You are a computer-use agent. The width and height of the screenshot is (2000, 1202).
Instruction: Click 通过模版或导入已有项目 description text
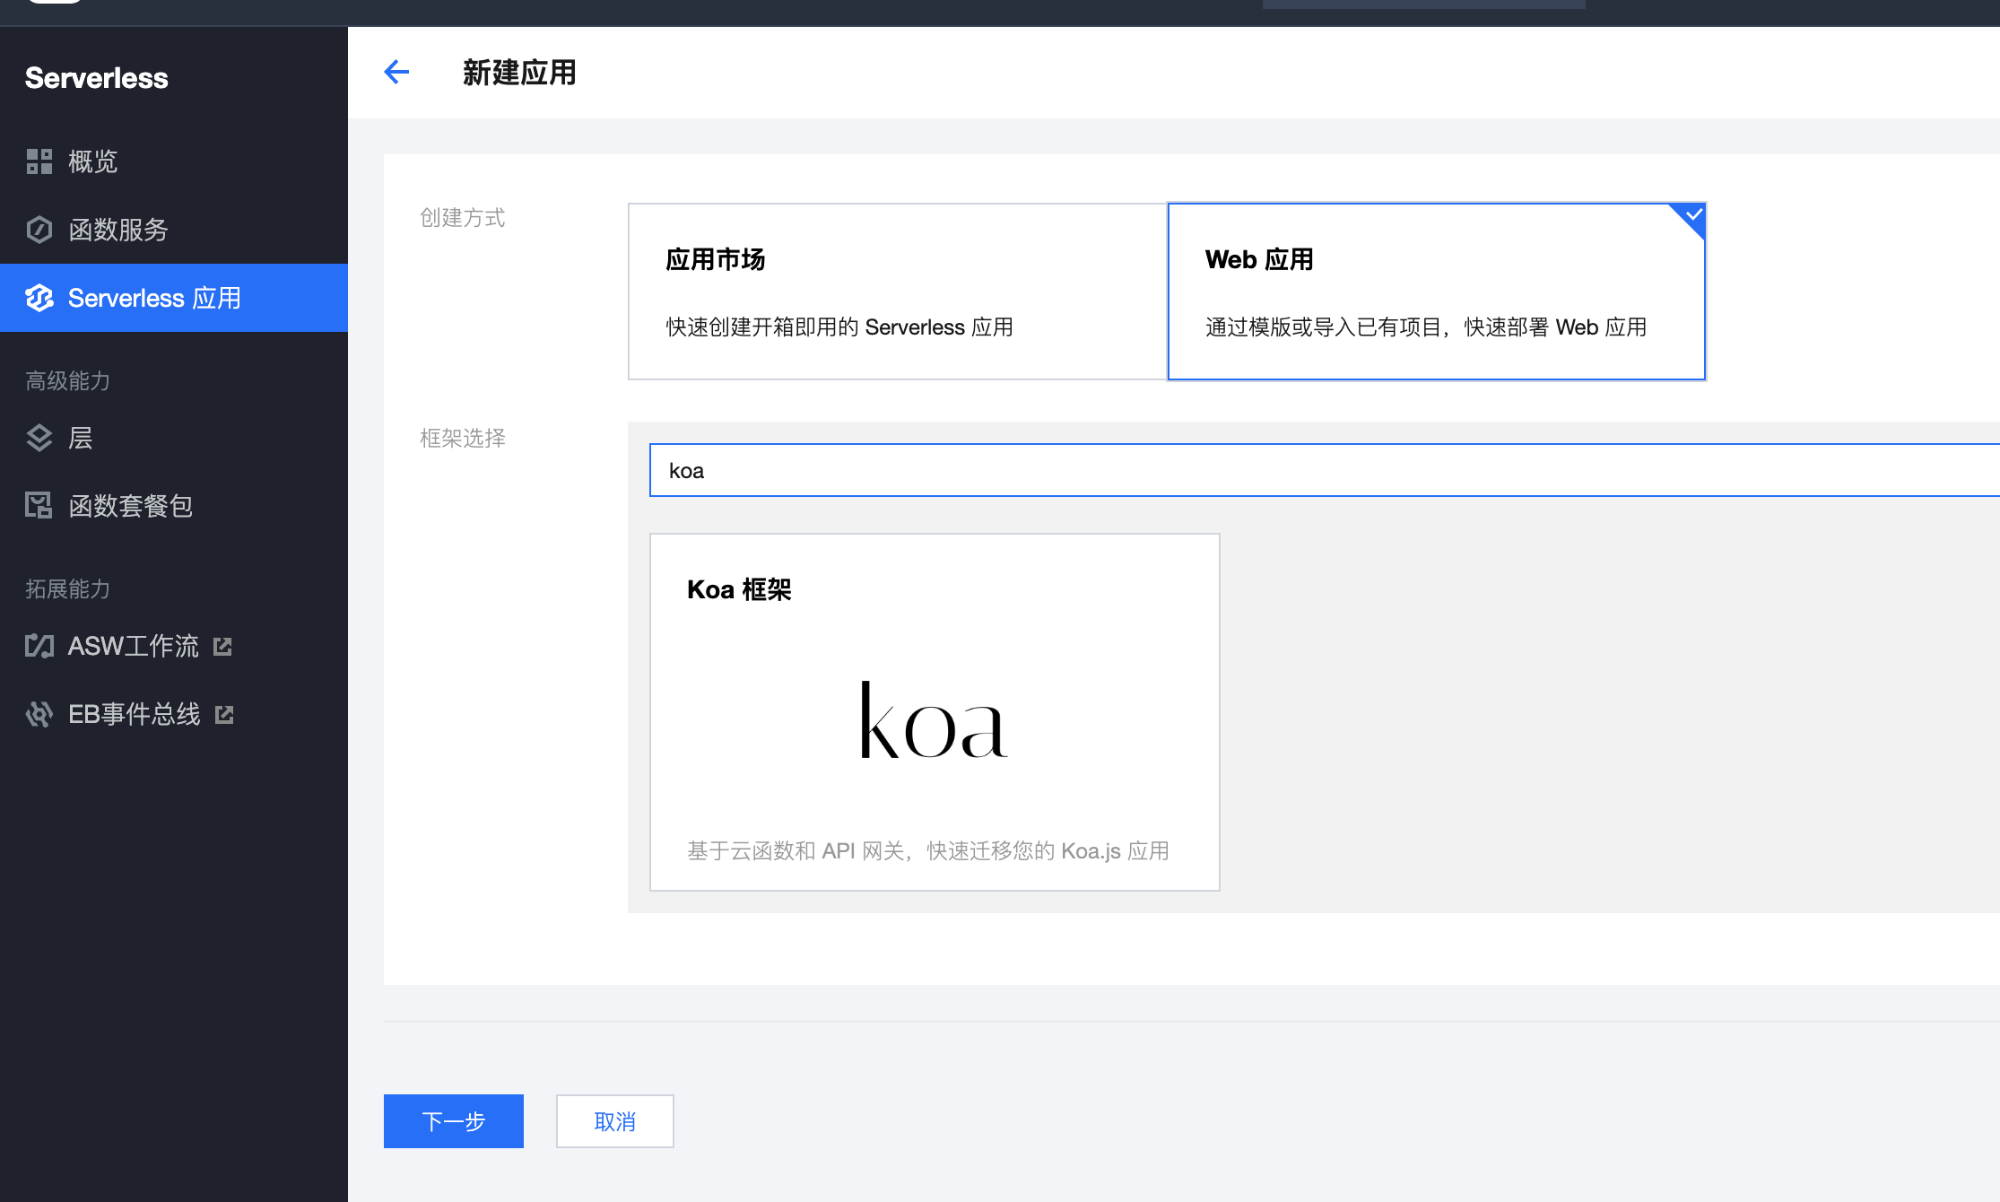point(1426,327)
